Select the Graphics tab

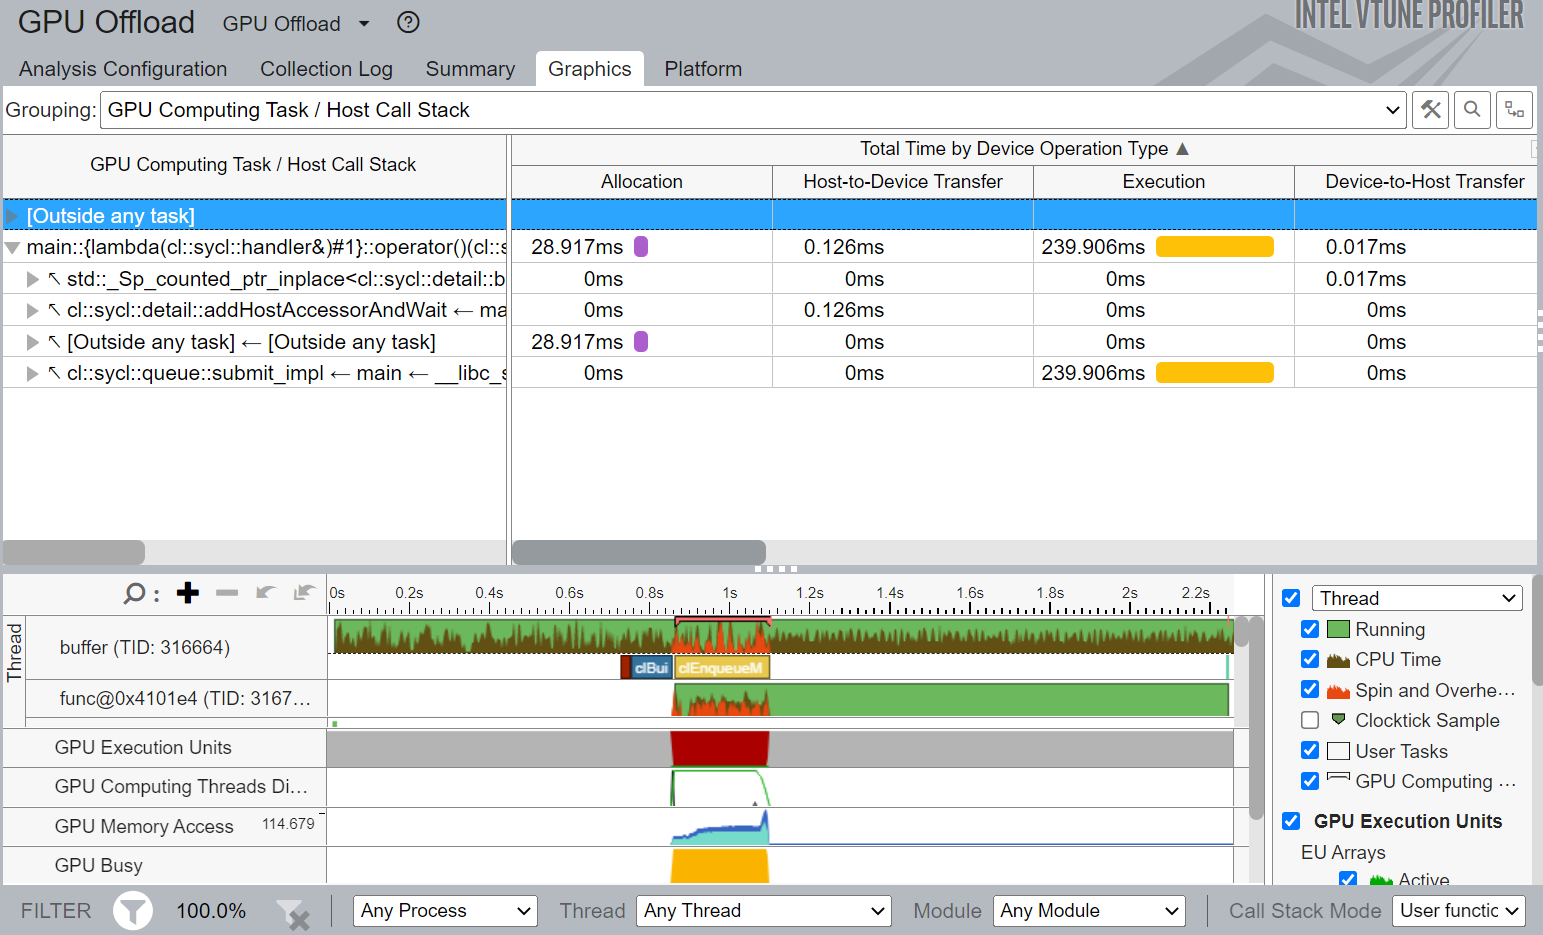coord(590,69)
